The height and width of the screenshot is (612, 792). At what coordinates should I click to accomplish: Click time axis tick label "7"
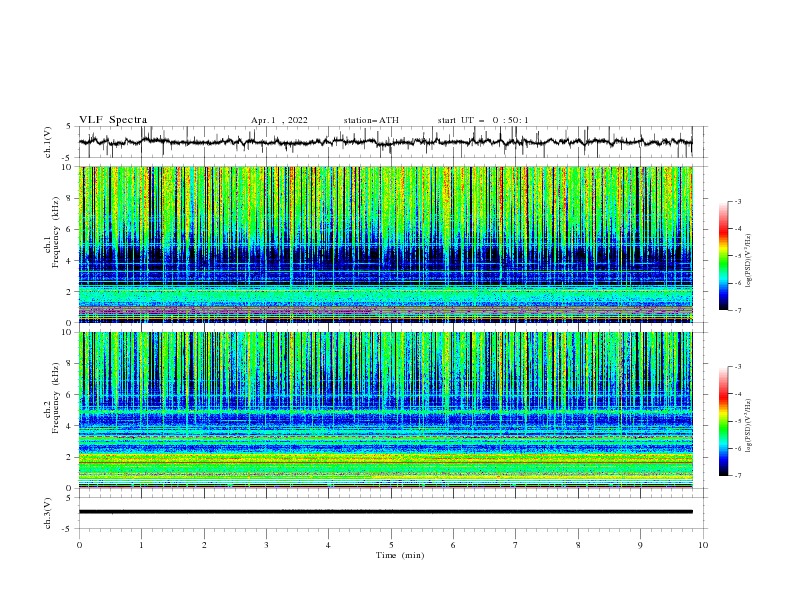[x=516, y=545]
